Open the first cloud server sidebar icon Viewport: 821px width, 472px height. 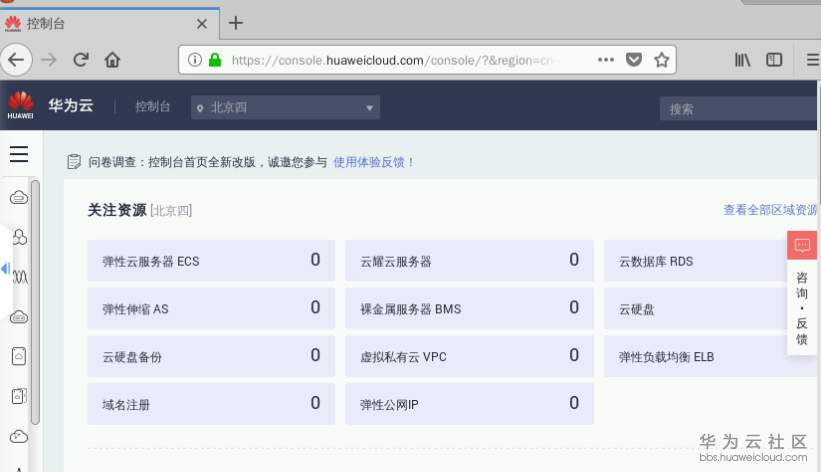pyautogui.click(x=19, y=197)
